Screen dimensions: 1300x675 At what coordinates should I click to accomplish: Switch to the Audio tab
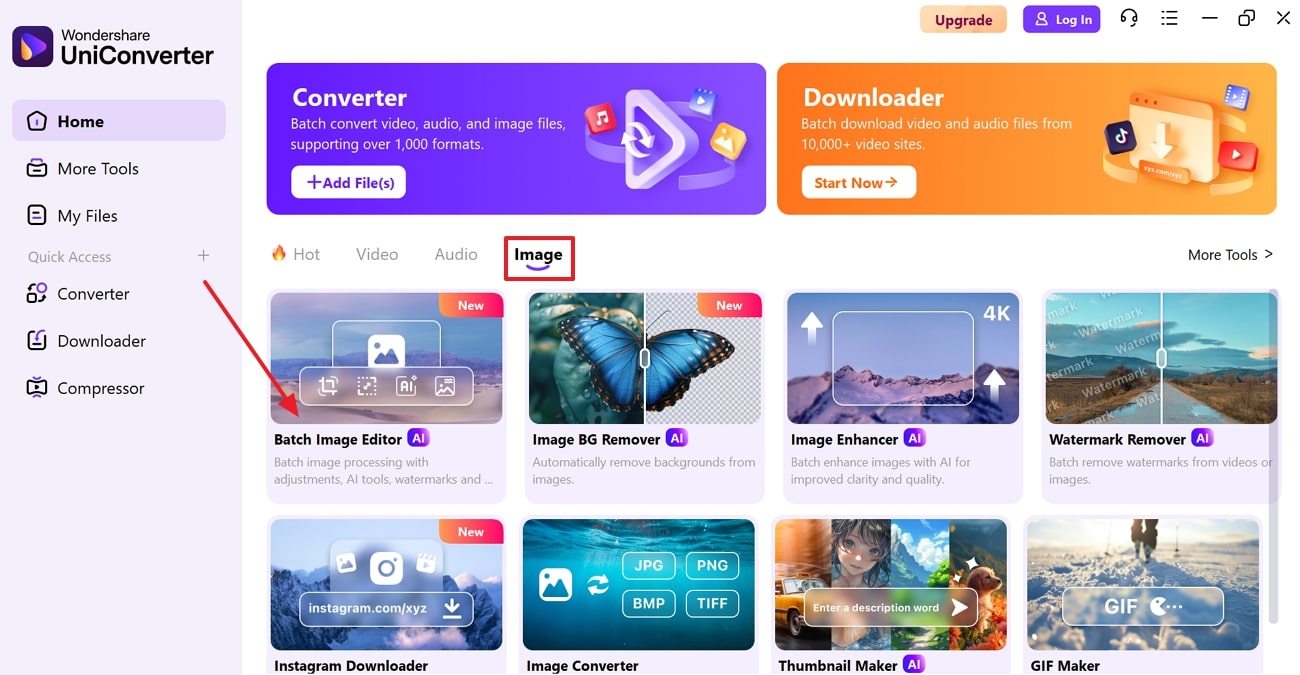(x=456, y=254)
